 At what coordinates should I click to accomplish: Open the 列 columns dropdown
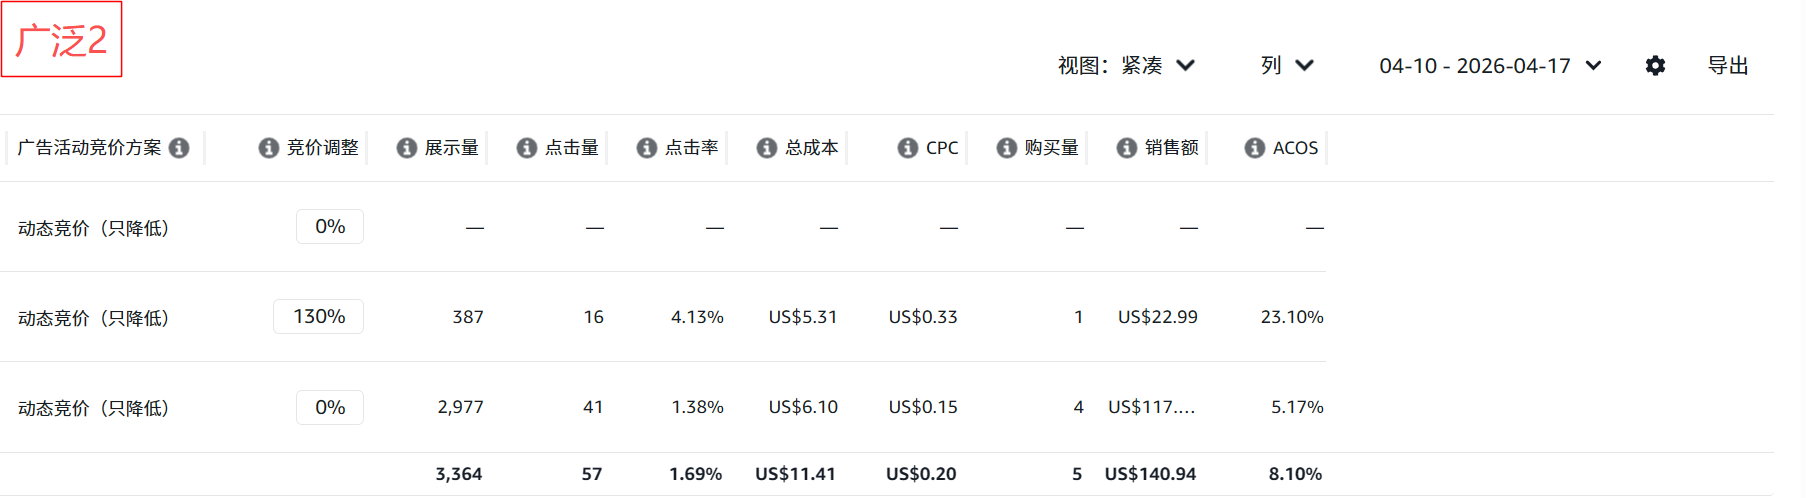click(x=1286, y=66)
